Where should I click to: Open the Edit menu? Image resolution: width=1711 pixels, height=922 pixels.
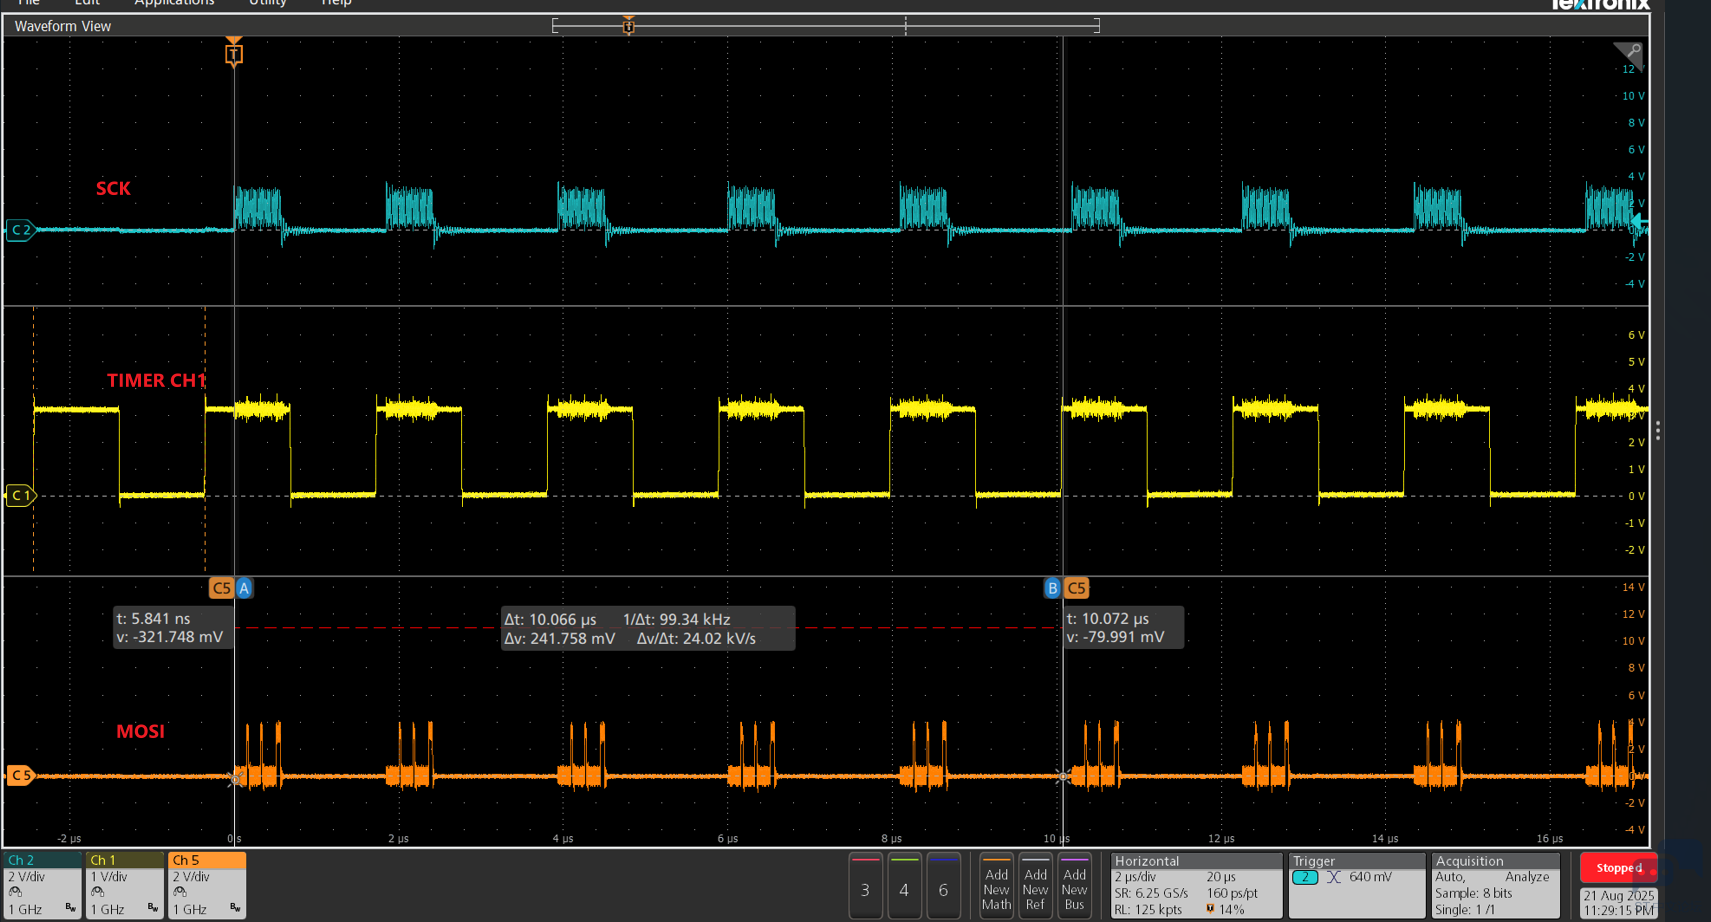point(87,3)
